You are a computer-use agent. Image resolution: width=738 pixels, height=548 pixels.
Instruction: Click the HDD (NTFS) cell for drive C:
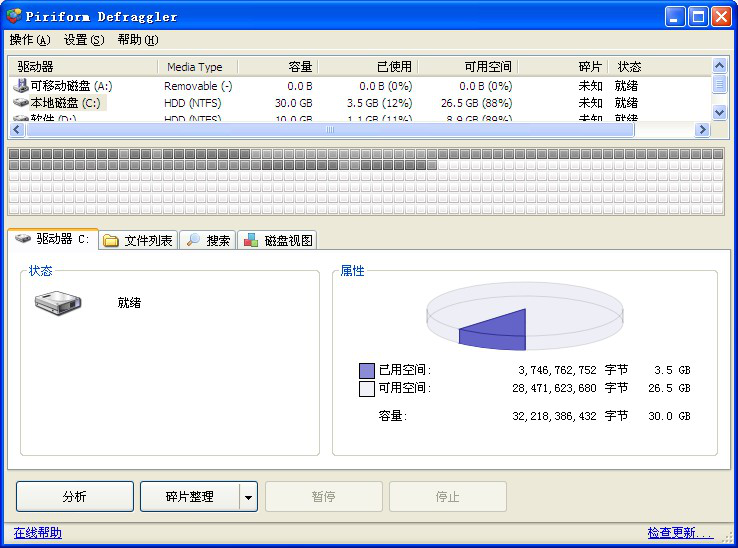(193, 103)
